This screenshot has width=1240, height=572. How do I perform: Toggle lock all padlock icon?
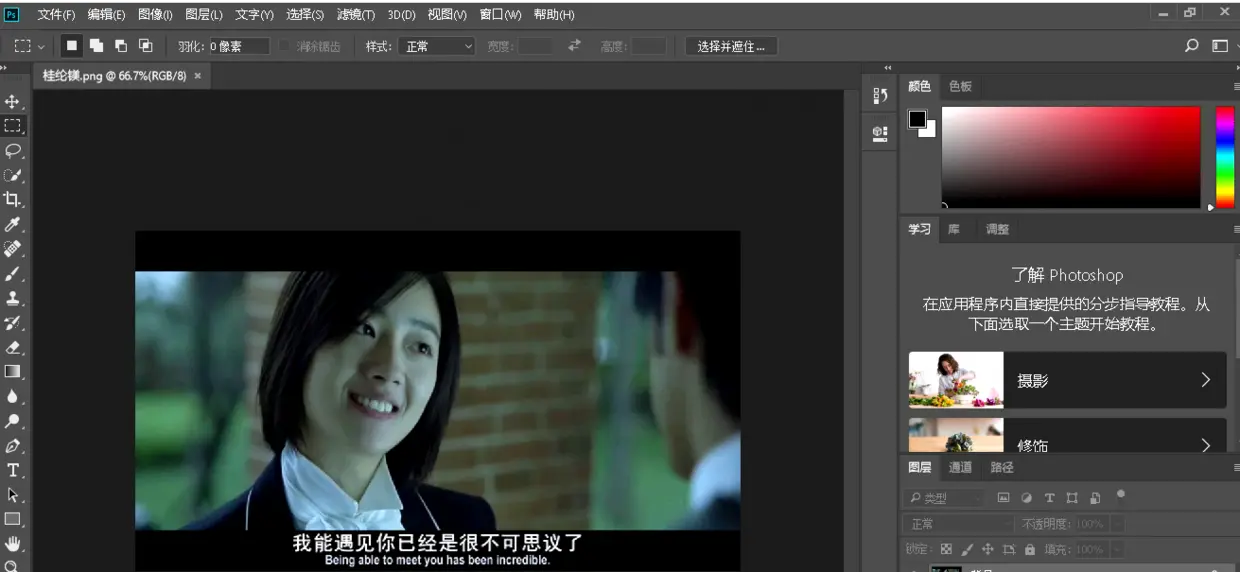(x=1030, y=549)
